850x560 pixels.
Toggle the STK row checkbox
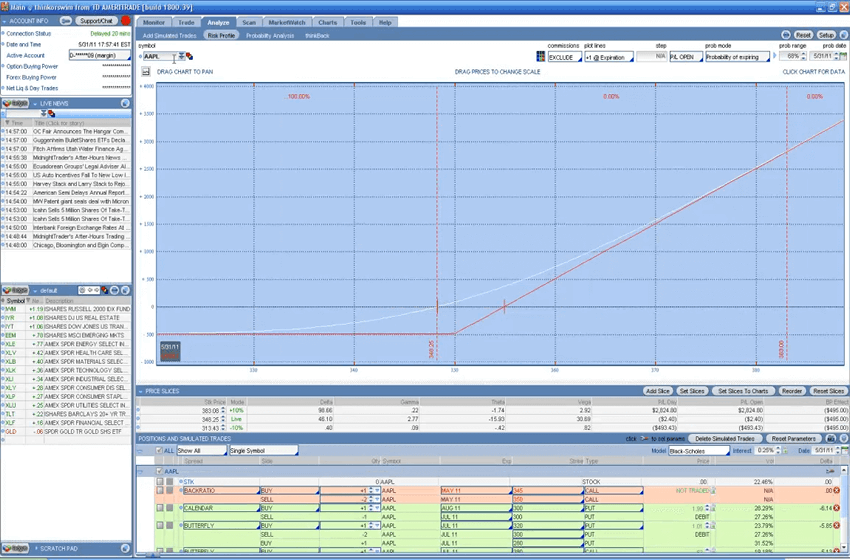coord(160,481)
